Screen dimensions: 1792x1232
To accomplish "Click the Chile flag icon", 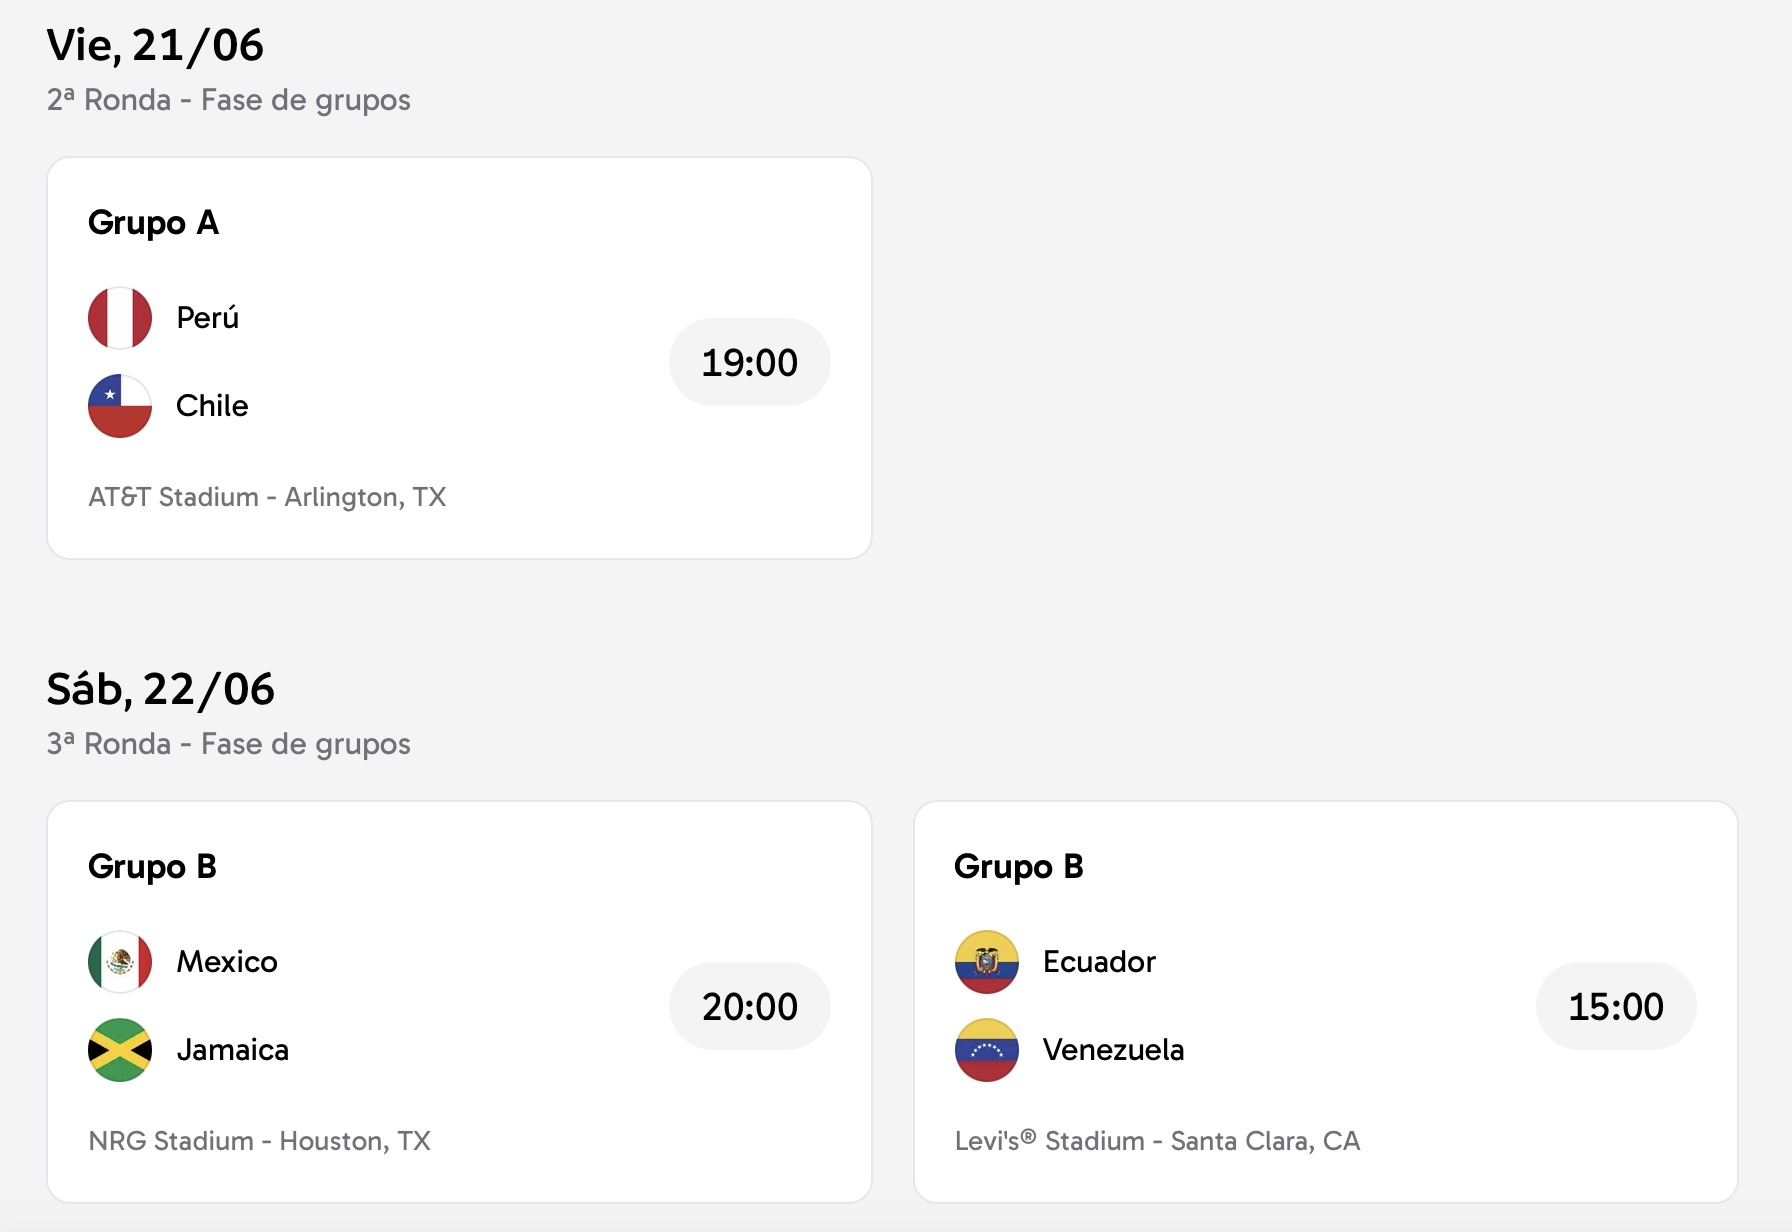I will pos(120,406).
